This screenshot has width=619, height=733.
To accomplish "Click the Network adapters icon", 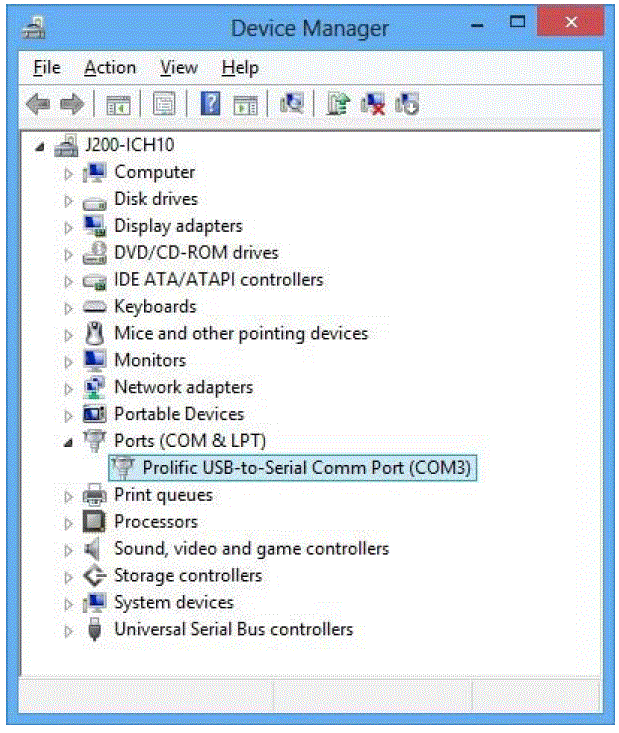I will pyautogui.click(x=94, y=388).
